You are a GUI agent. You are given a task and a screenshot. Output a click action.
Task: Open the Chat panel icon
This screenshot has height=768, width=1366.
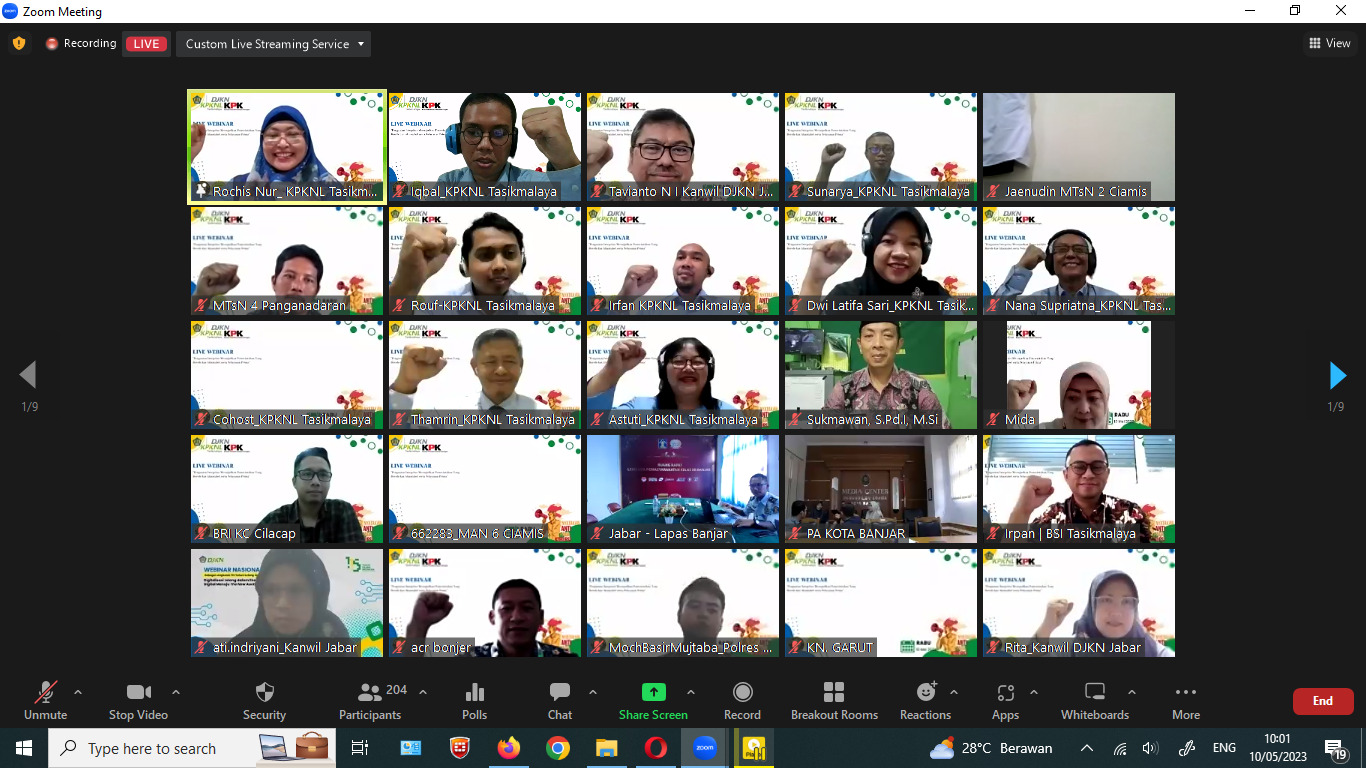[560, 693]
